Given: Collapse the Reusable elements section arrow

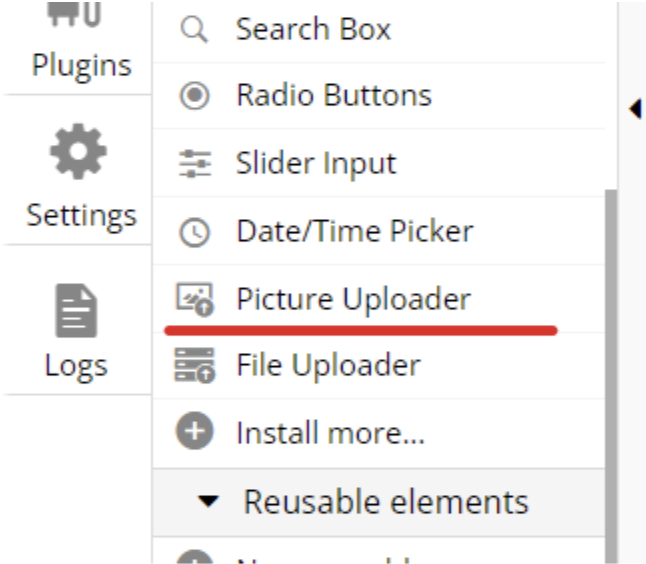Looking at the screenshot, I should click(208, 502).
